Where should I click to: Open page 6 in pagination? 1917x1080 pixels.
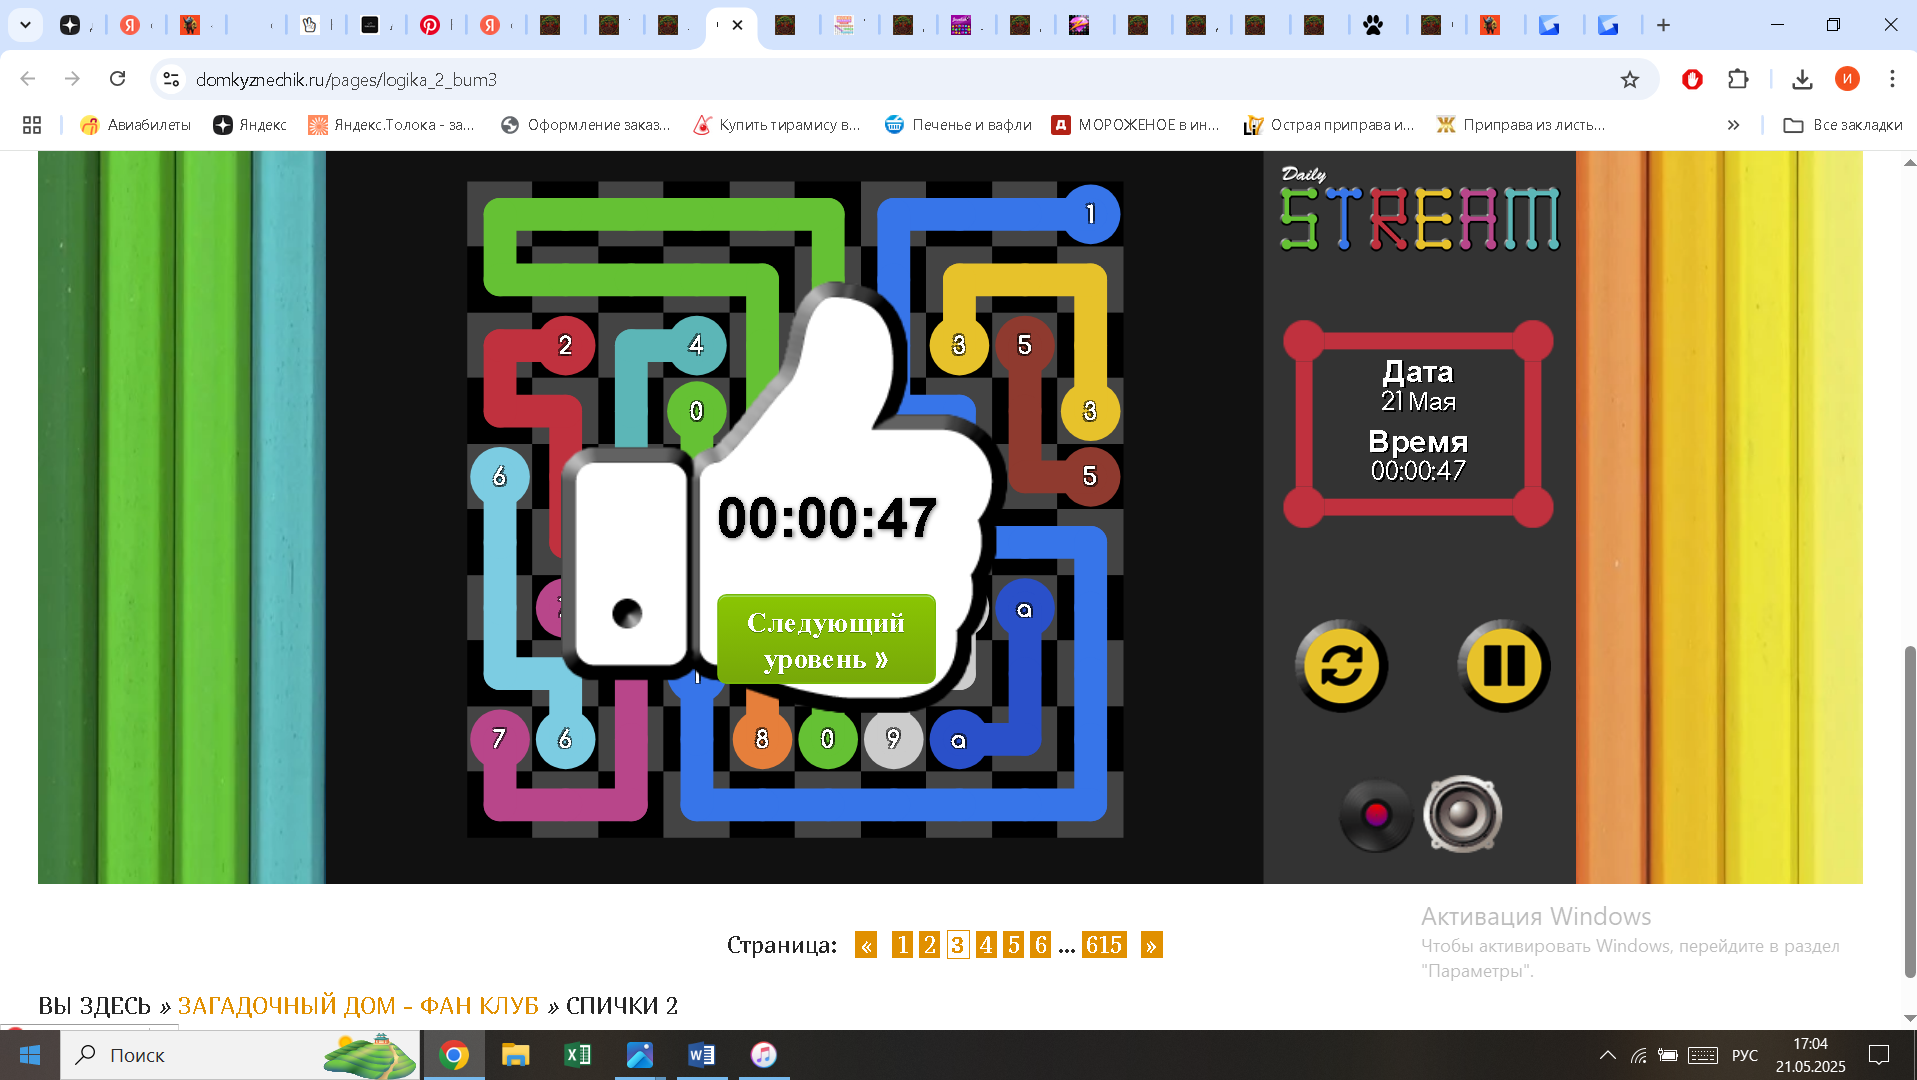[1041, 945]
